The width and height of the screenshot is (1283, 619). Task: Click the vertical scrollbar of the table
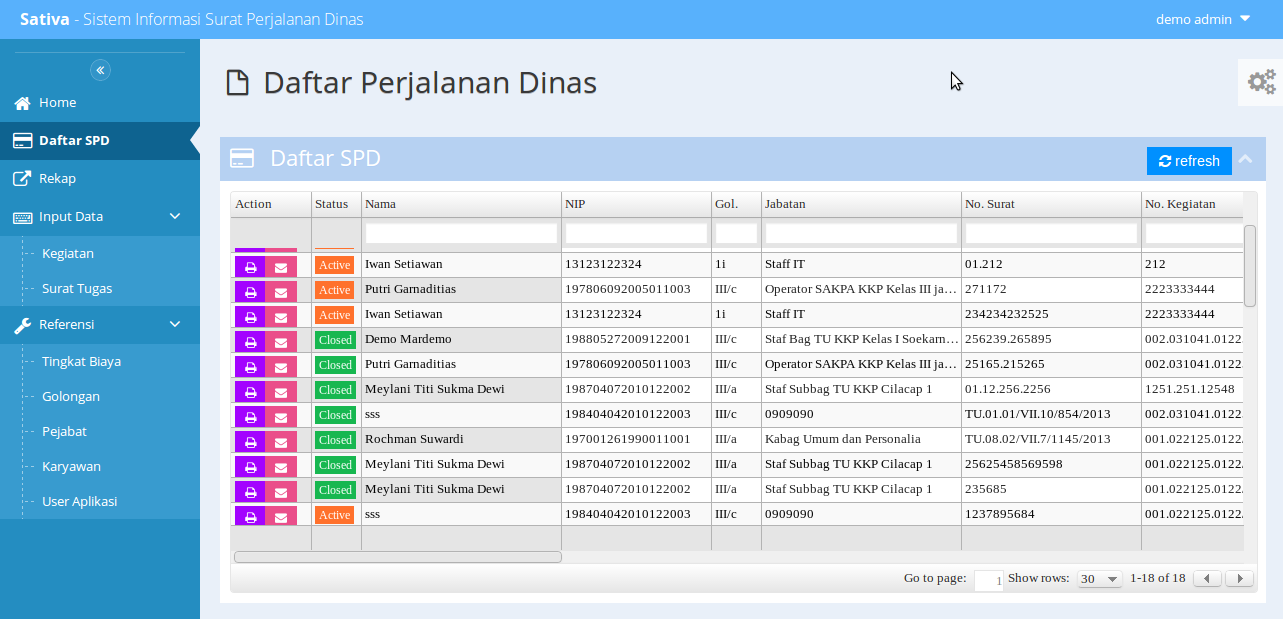(1250, 266)
